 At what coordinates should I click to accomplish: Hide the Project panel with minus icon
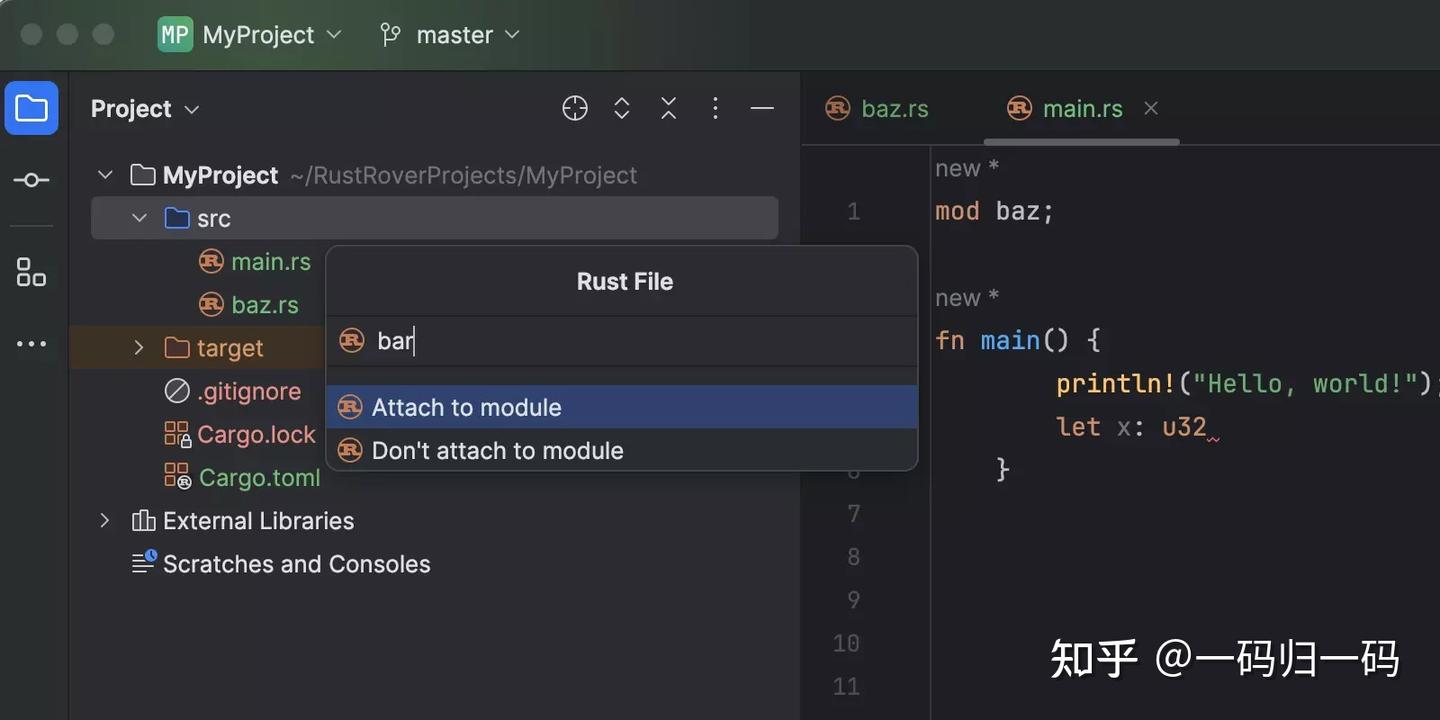coord(762,108)
